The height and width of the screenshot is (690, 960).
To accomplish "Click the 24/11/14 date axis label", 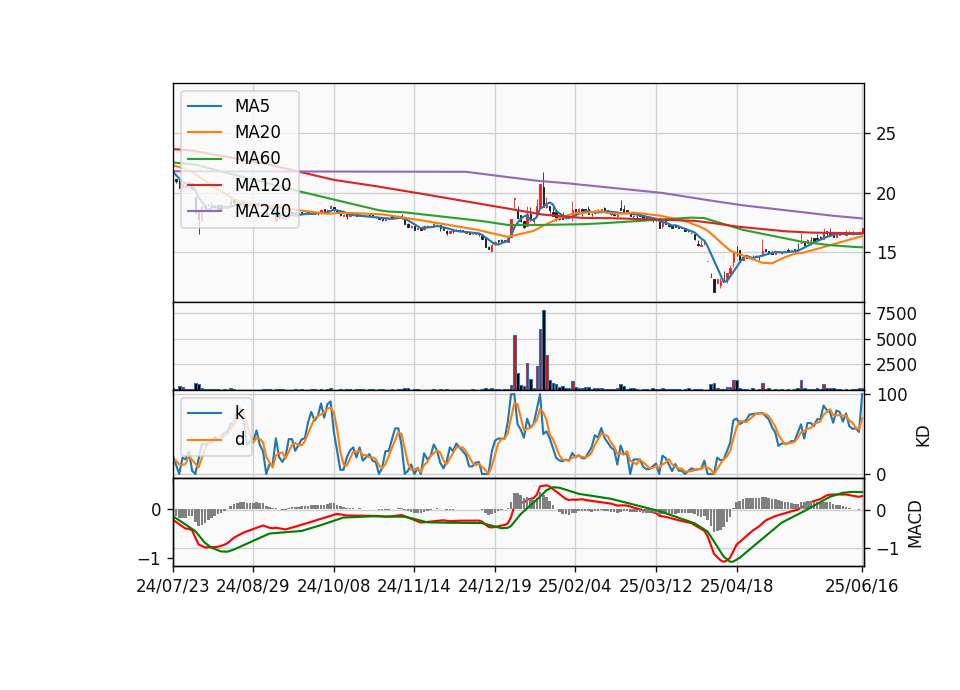I will click(414, 586).
